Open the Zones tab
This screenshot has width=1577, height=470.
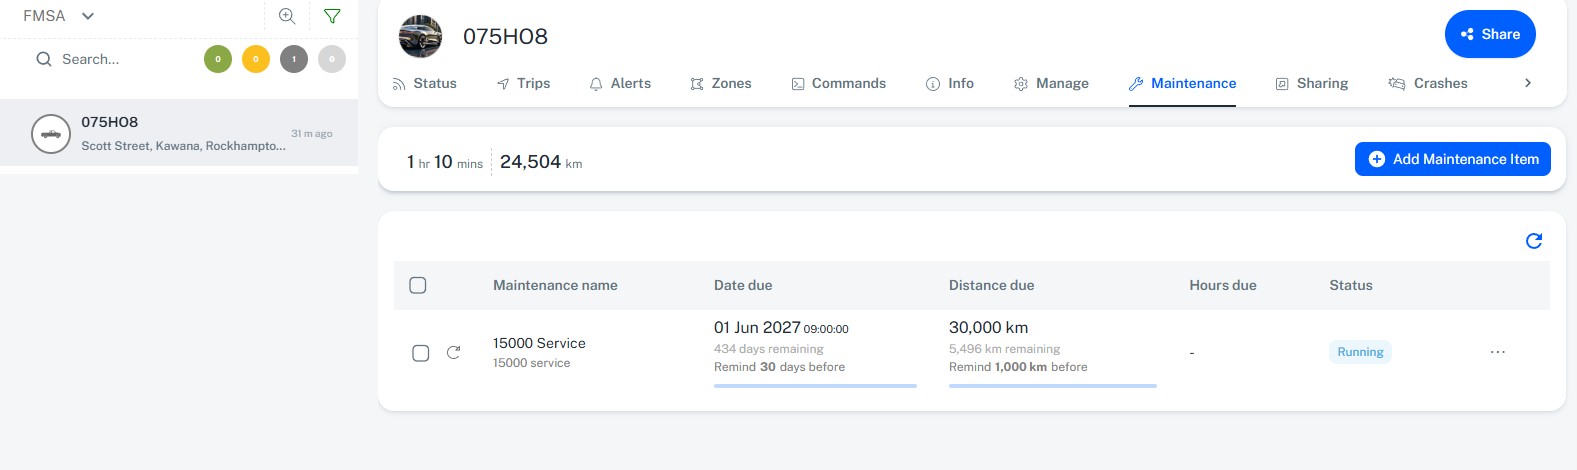pyautogui.click(x=721, y=83)
